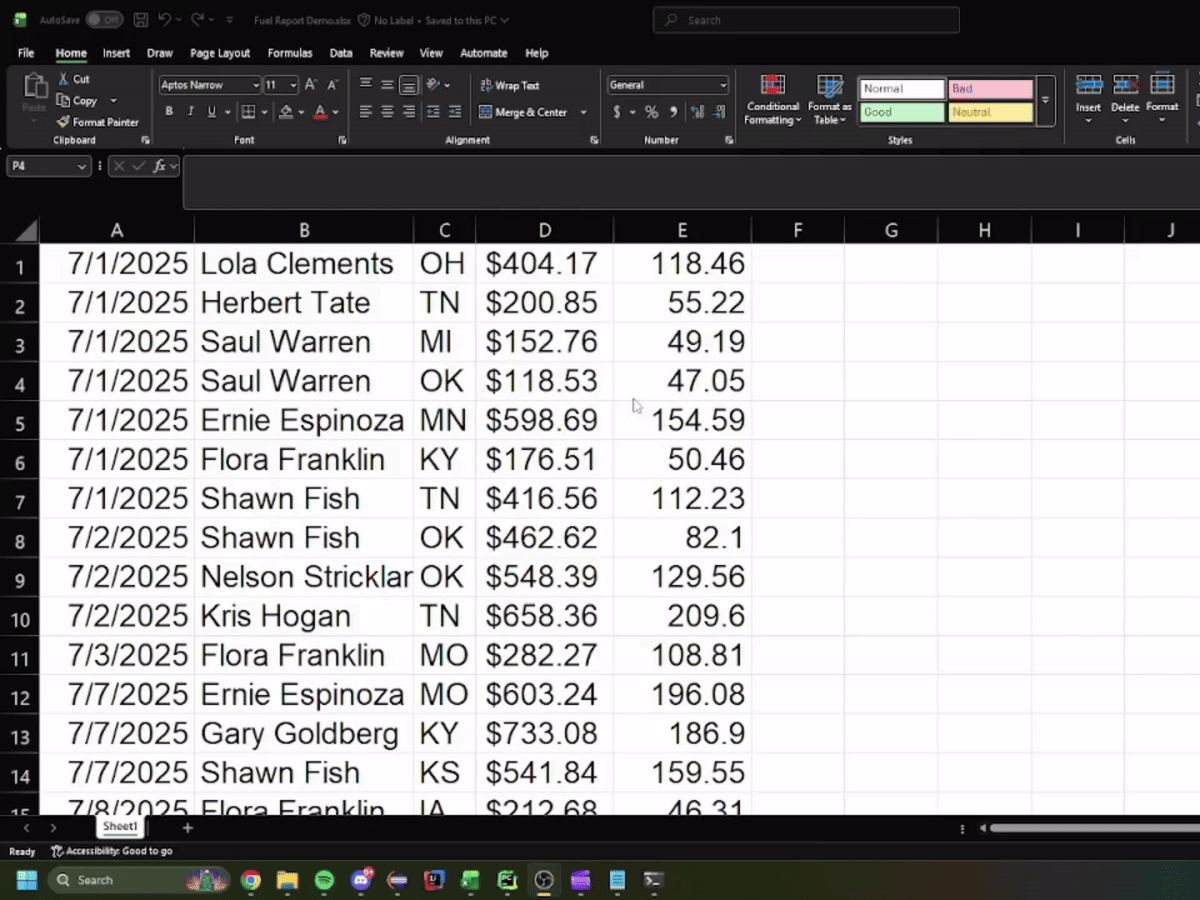Image resolution: width=1200 pixels, height=900 pixels.
Task: Toggle bold formatting
Action: pos(169,111)
